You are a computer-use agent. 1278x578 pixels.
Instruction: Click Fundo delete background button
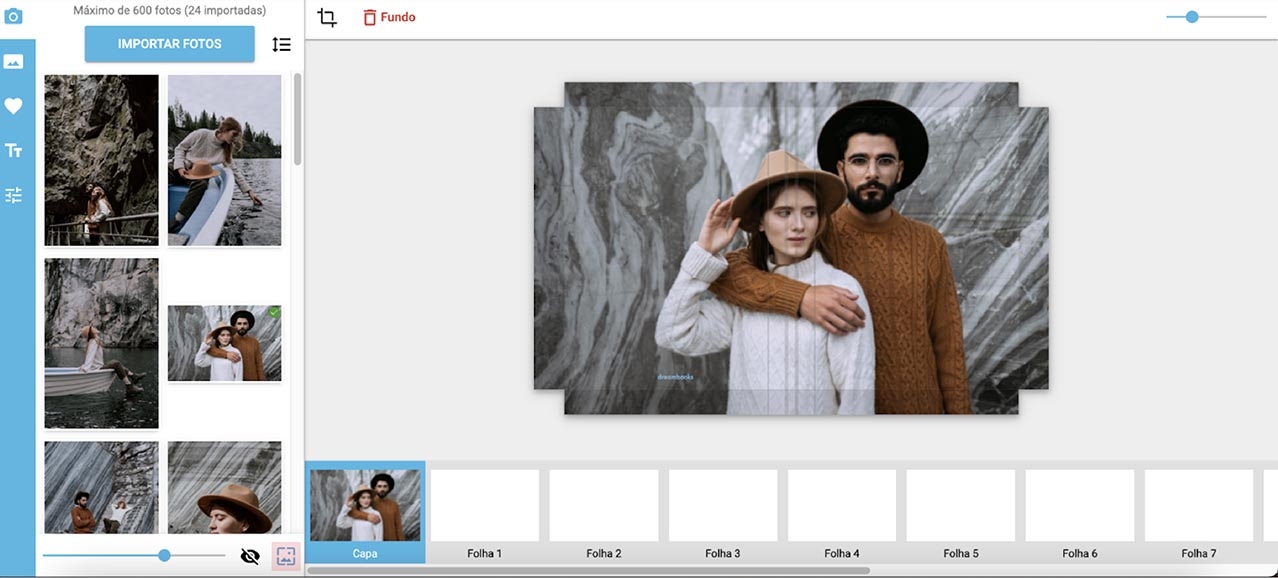[x=389, y=17]
